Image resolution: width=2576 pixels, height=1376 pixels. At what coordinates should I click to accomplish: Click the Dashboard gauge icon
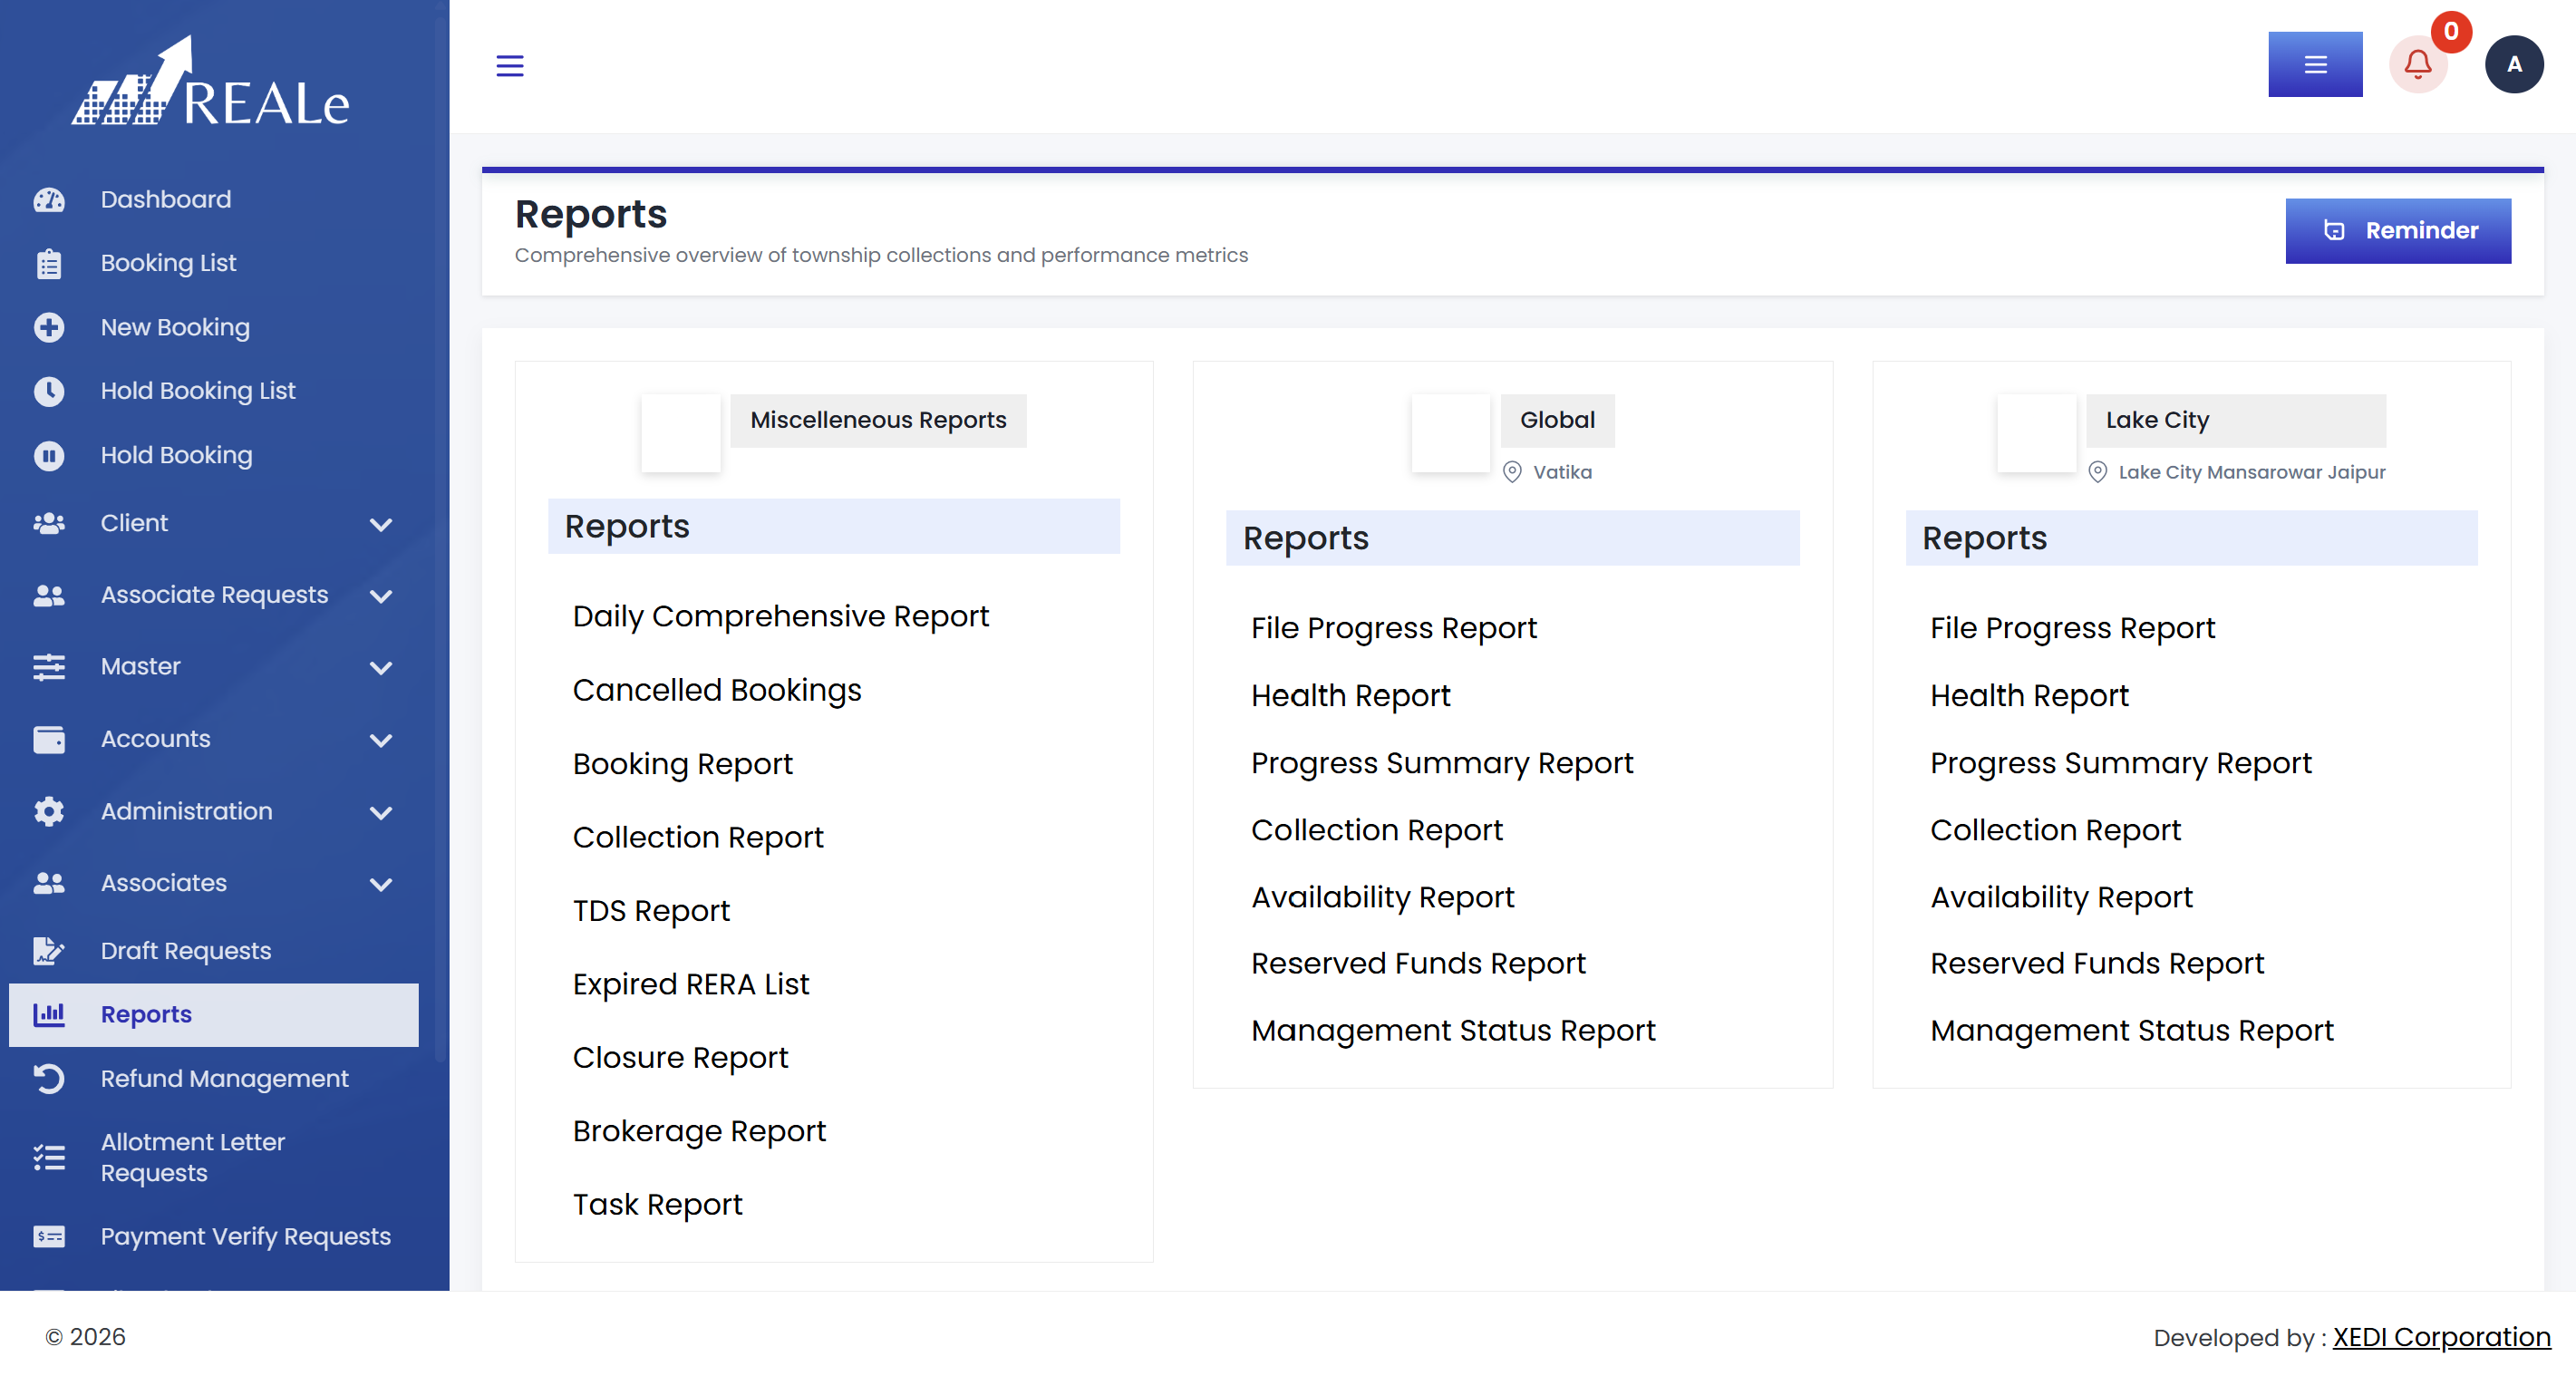(x=49, y=200)
